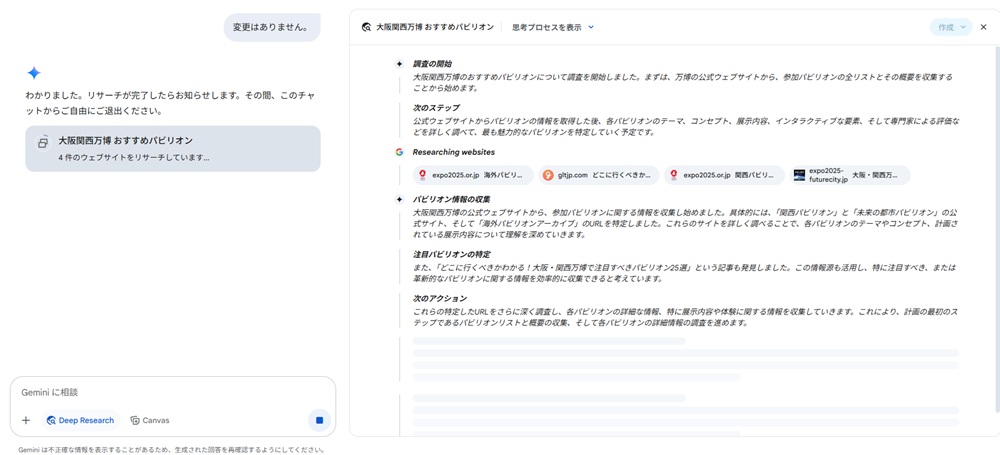The image size is (1000, 455).
Task: Click the 4 件のウェブサイトをリサーチしています status text
Action: click(133, 157)
